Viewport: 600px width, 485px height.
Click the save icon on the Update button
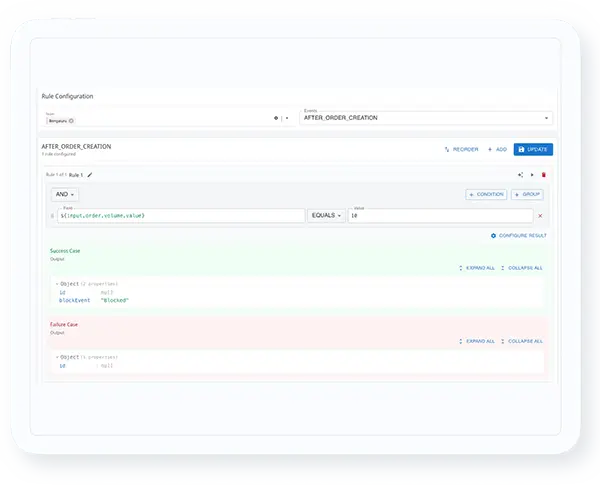coord(521,149)
